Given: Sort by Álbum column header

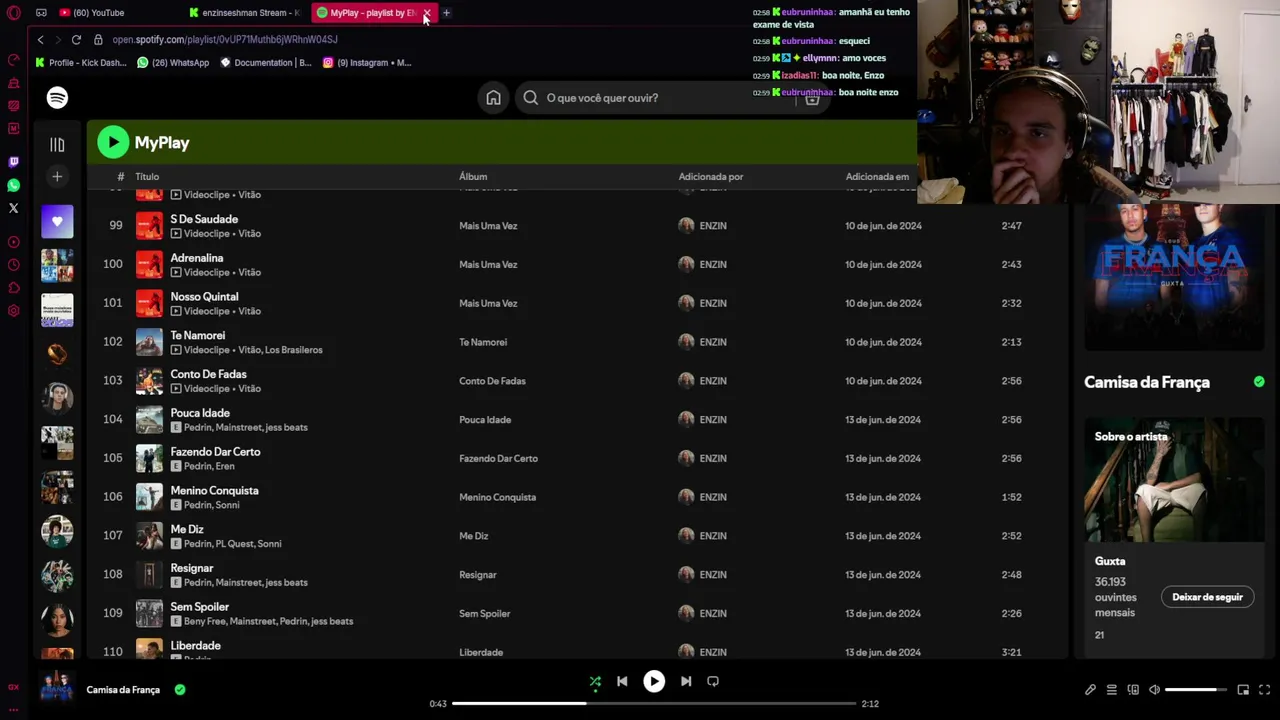Looking at the screenshot, I should [473, 177].
